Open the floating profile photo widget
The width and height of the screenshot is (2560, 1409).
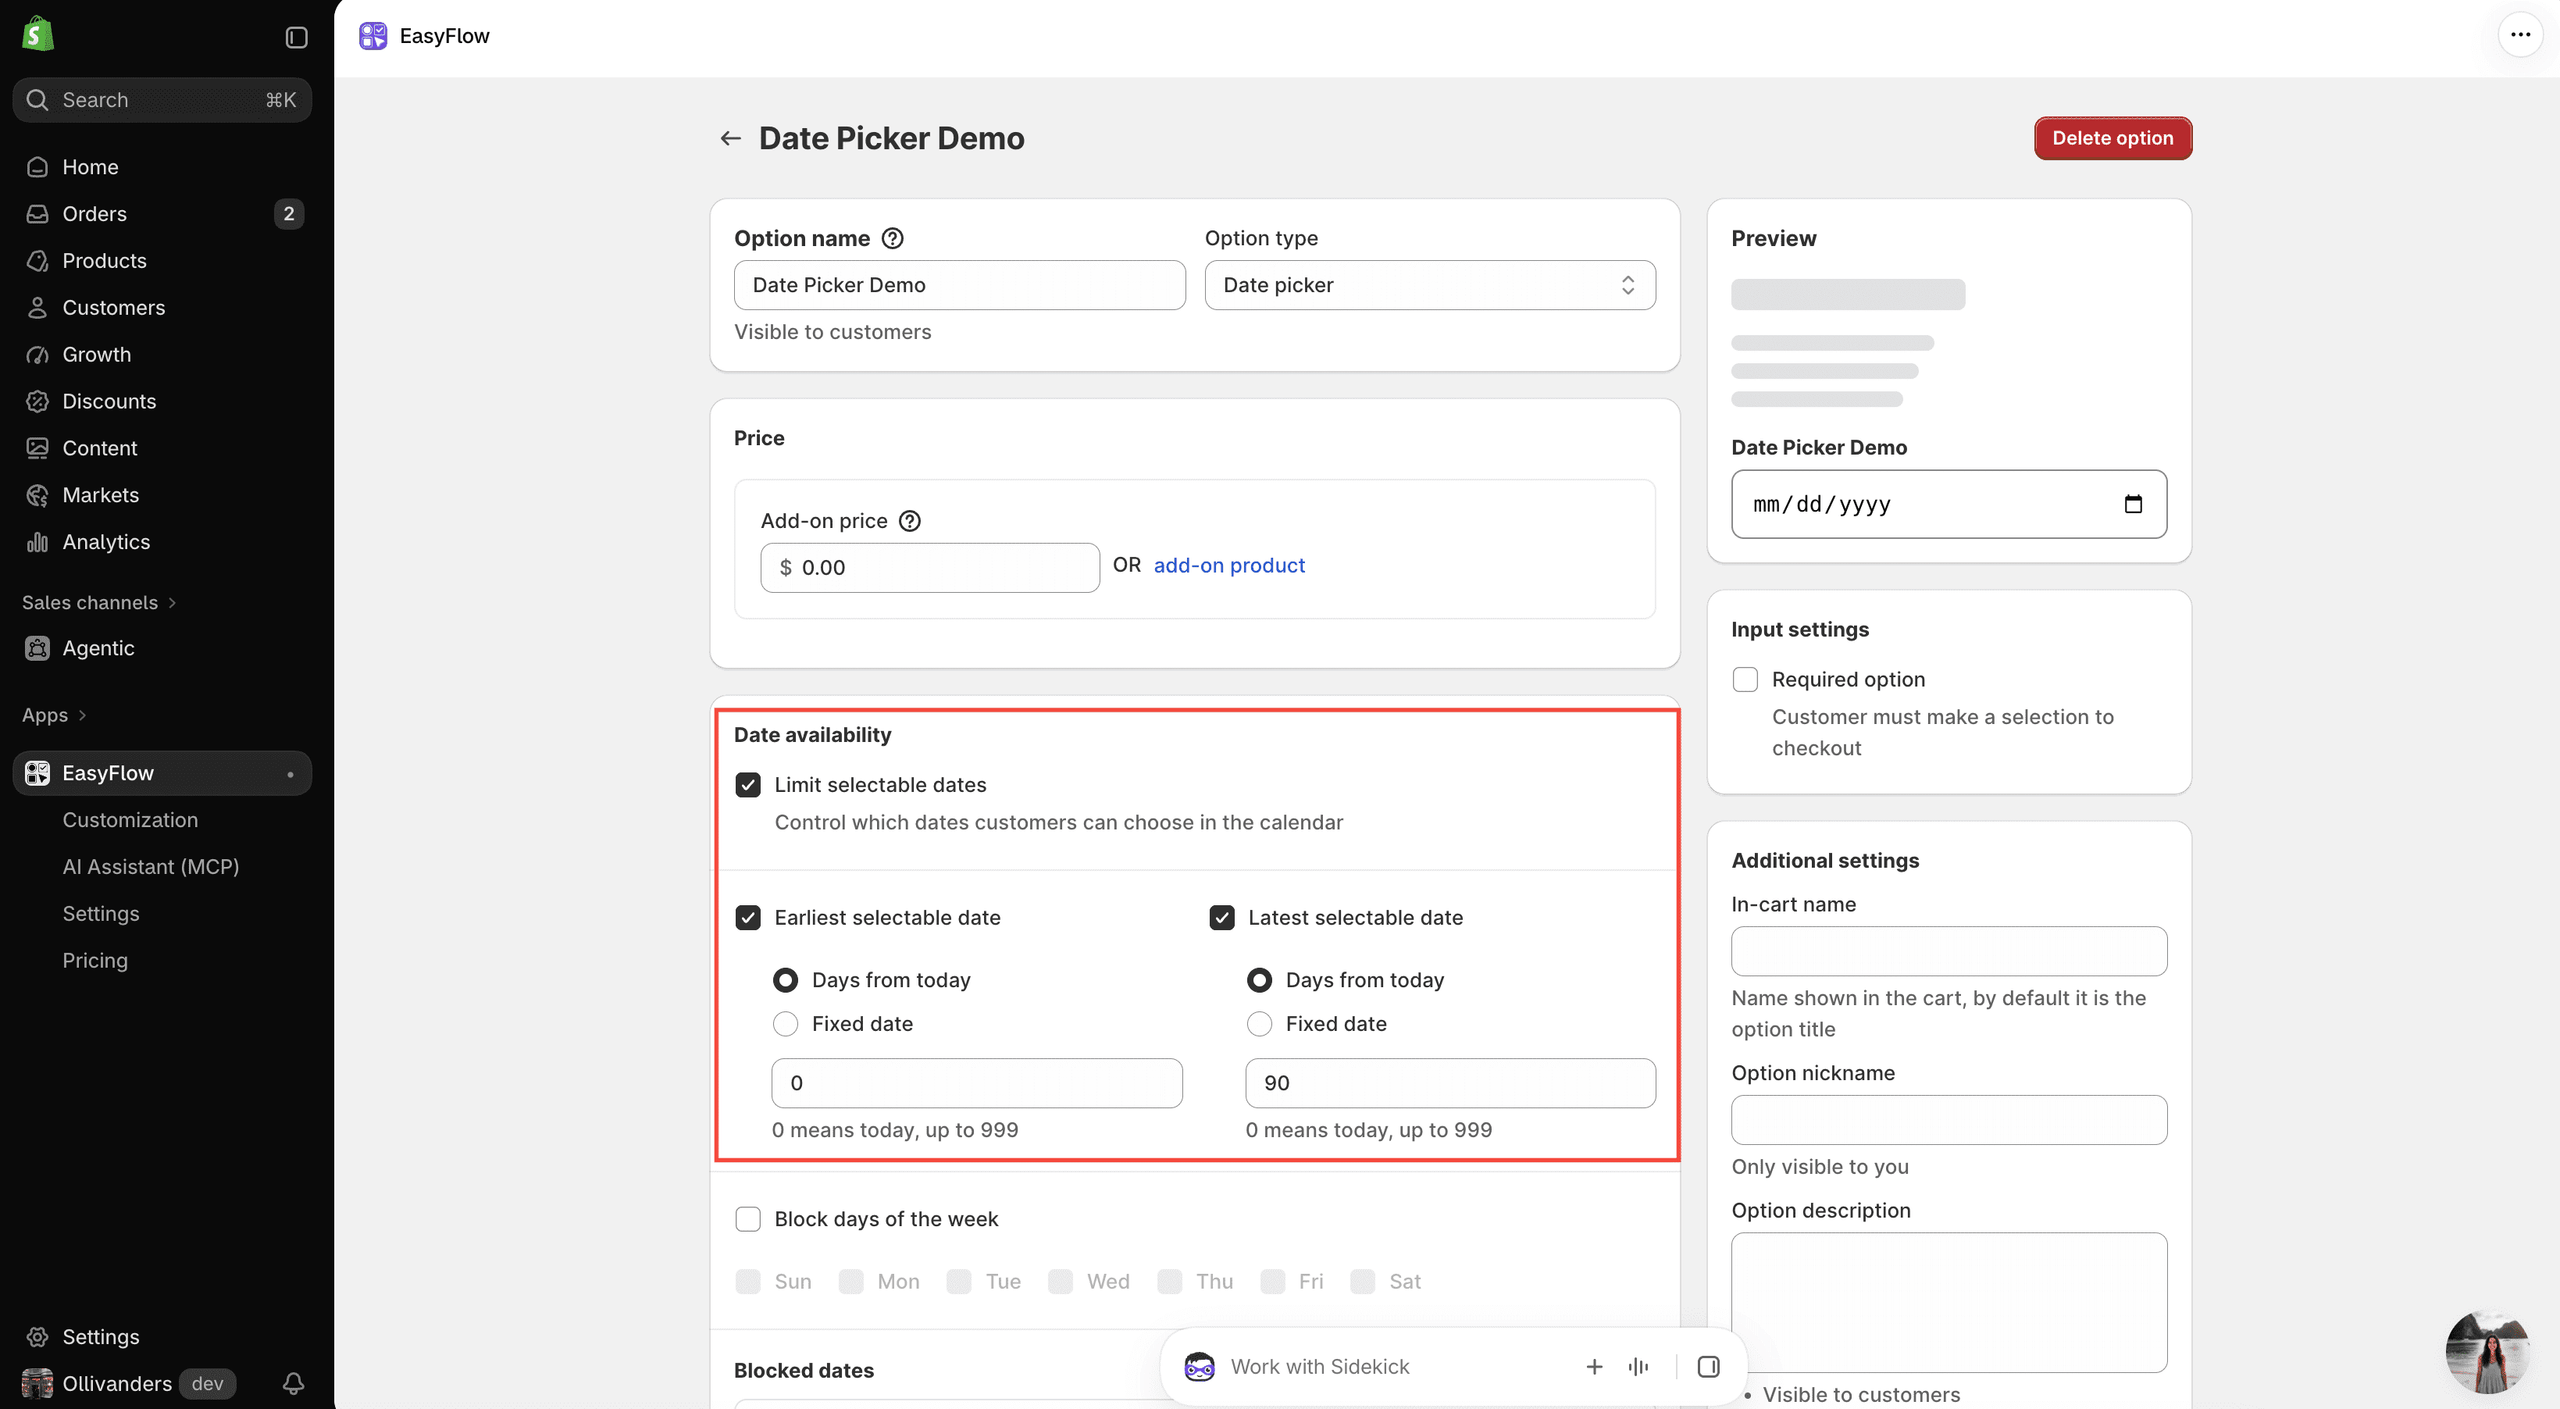(x=2488, y=1352)
